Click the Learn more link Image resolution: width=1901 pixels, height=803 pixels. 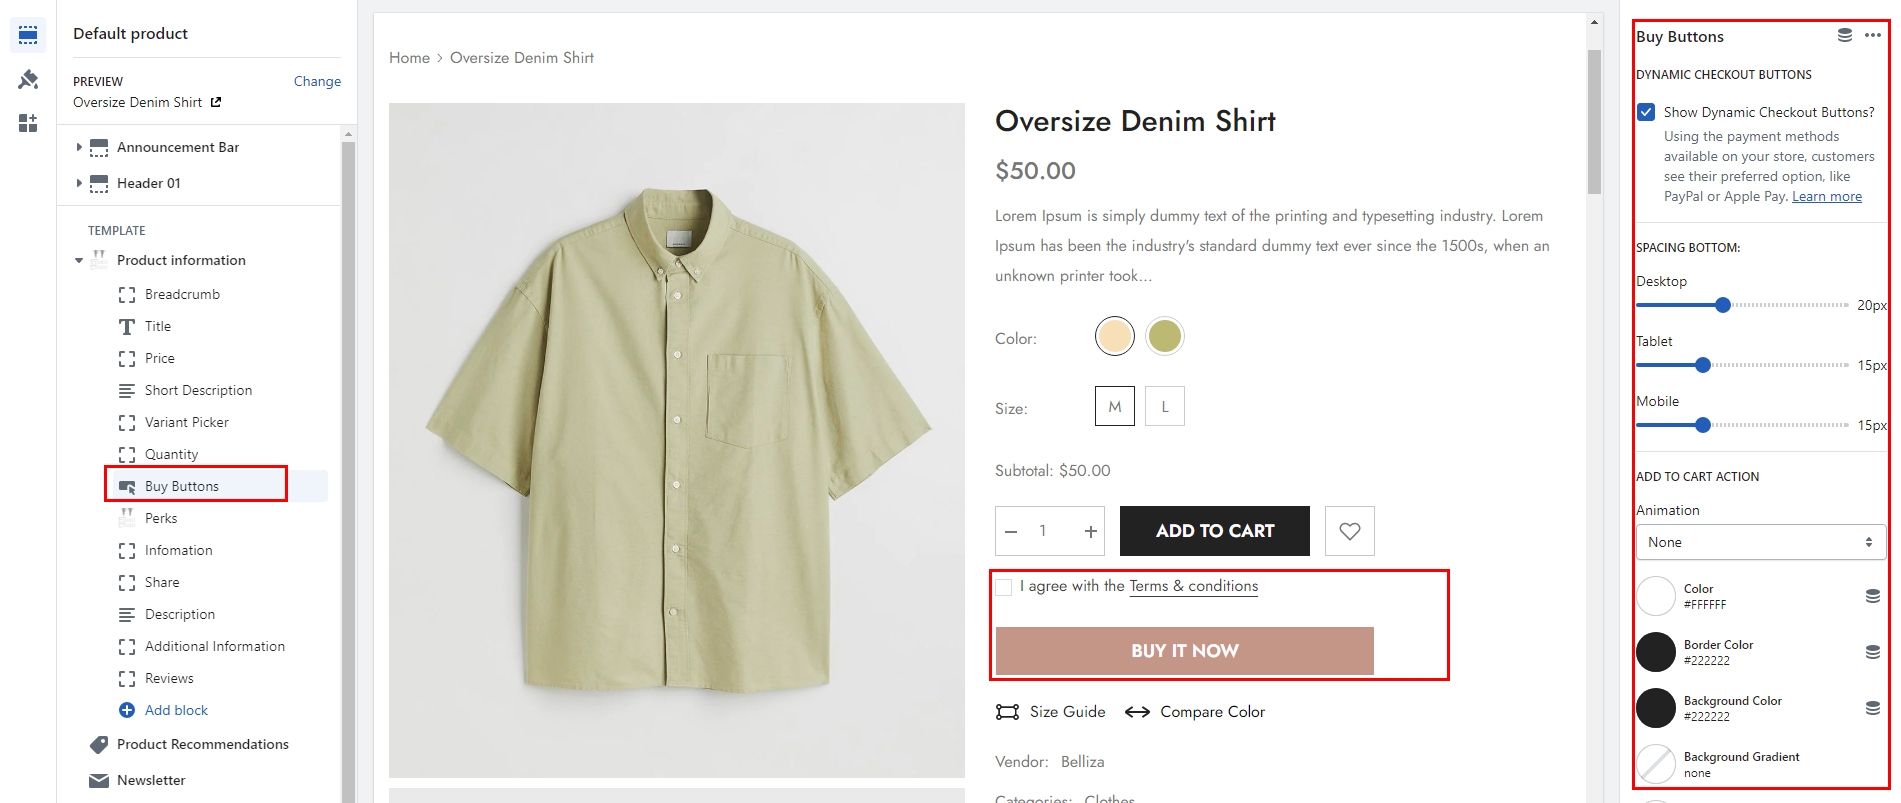1826,196
